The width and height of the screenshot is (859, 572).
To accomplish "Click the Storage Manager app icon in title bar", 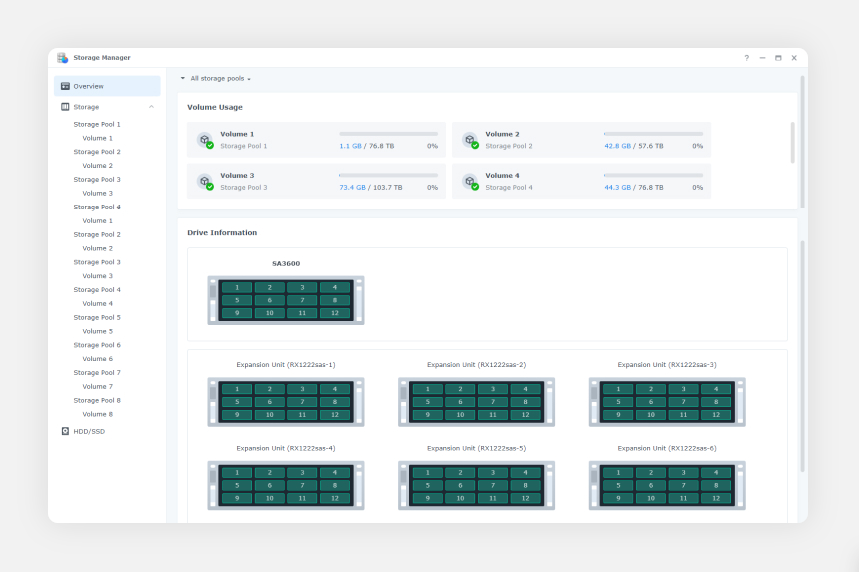I will pyautogui.click(x=62, y=58).
